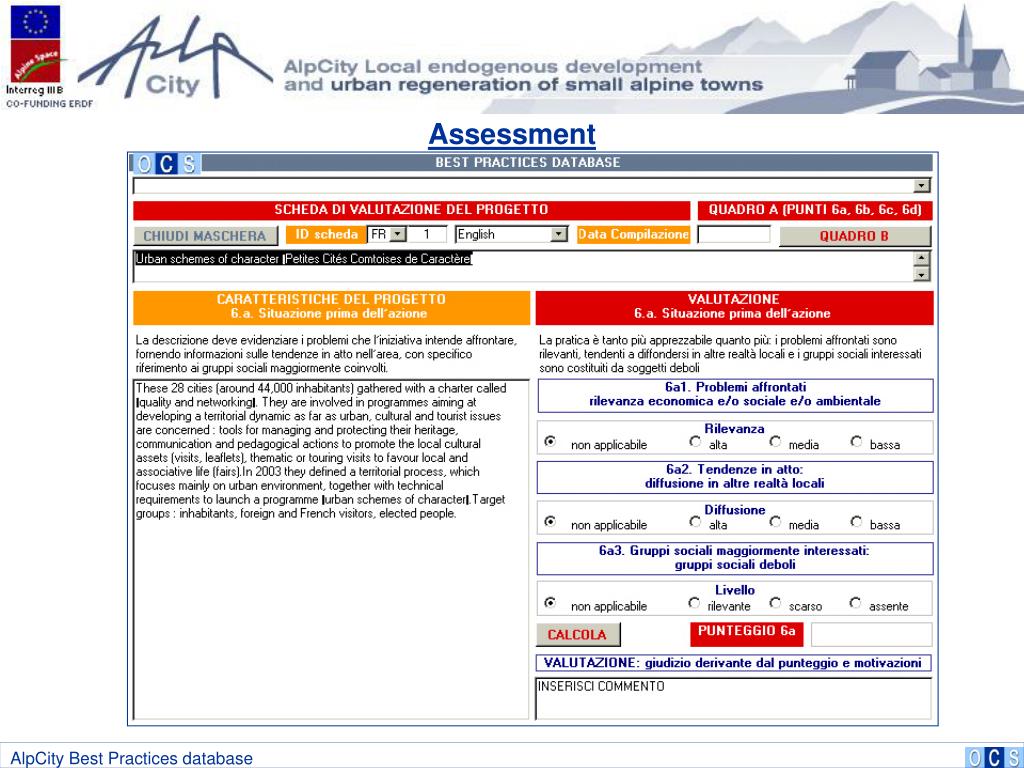Click '6a2. Tendenze in atto' box
The width and height of the screenshot is (1024, 768).
735,477
